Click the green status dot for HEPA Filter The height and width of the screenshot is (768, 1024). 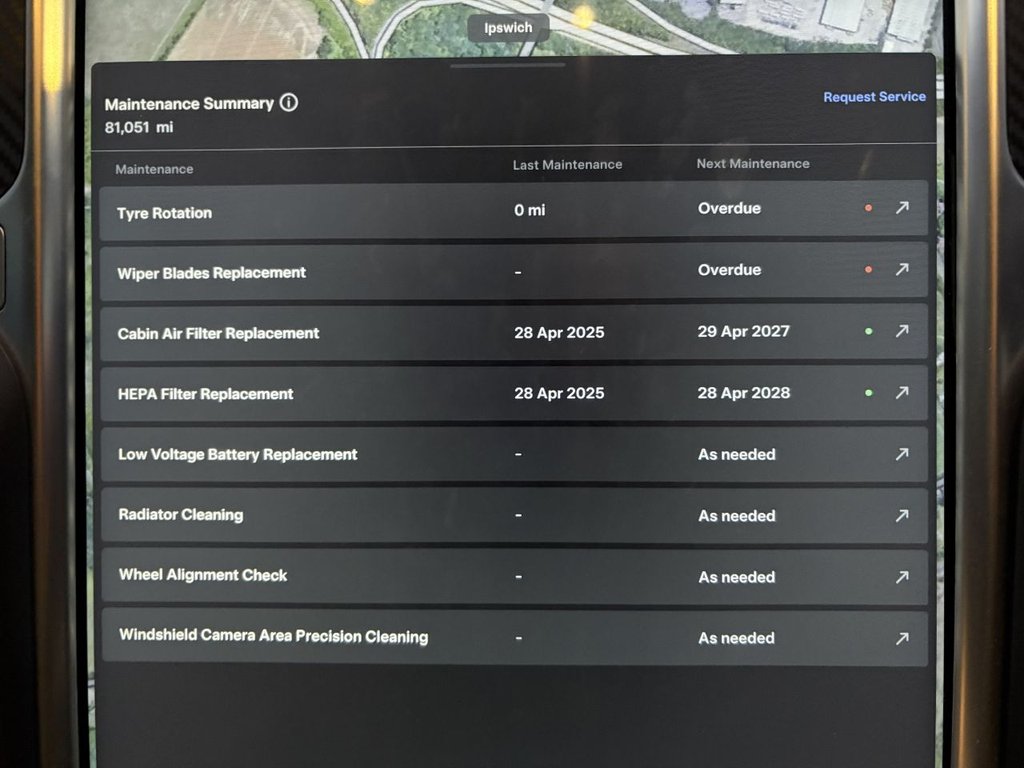pos(868,392)
